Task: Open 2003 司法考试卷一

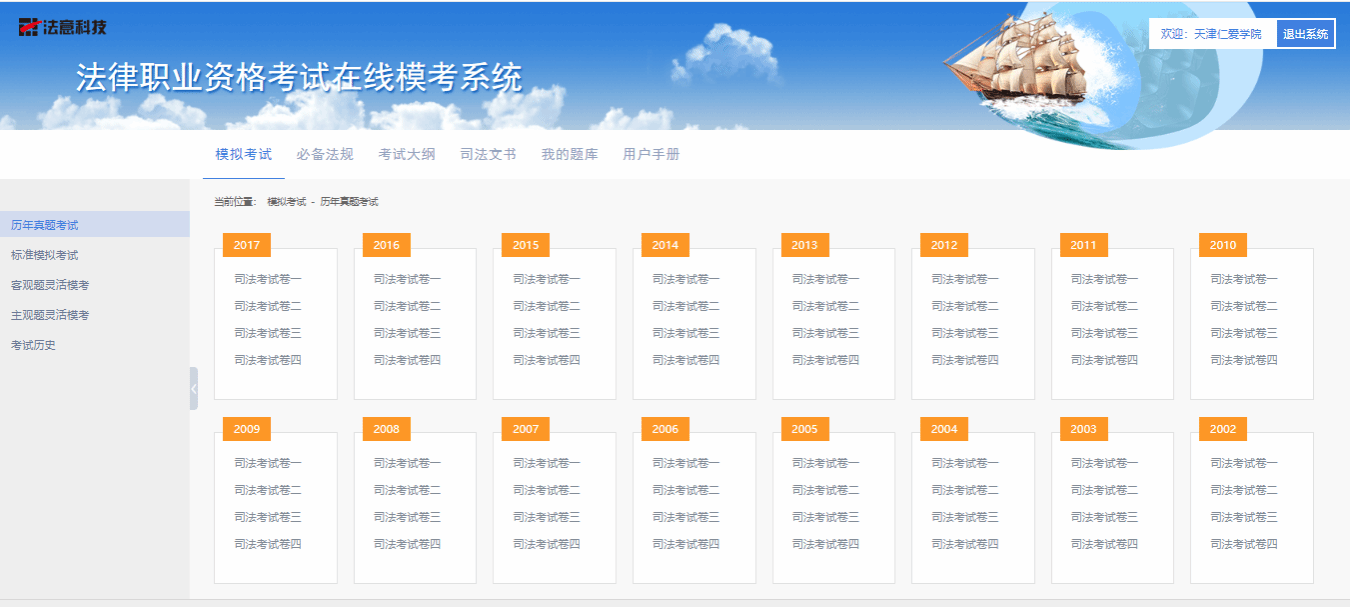Action: click(1105, 463)
